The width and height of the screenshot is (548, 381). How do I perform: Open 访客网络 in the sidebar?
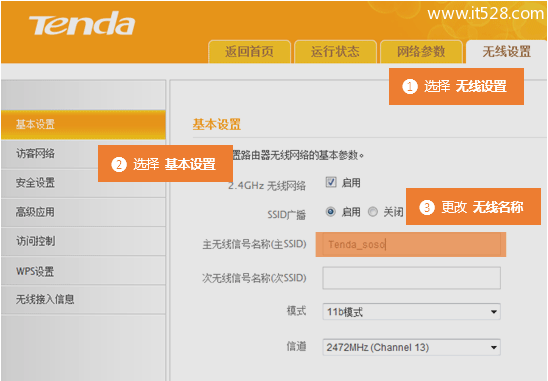83,154
